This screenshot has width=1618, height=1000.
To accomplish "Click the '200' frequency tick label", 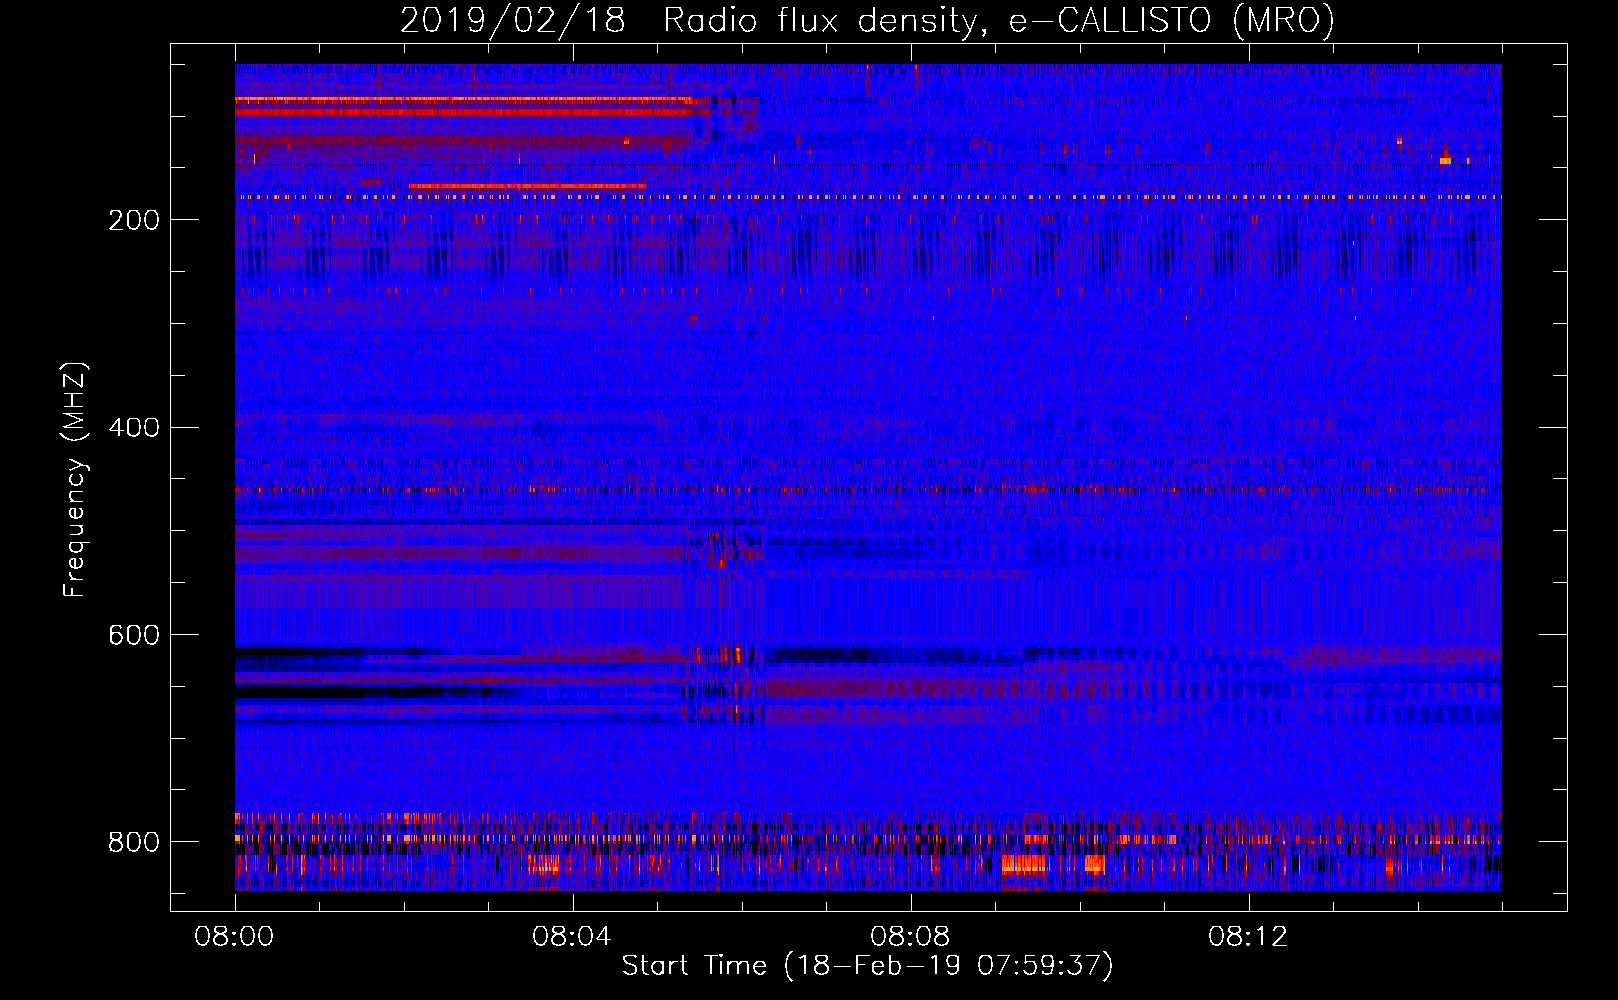I will pos(134,220).
